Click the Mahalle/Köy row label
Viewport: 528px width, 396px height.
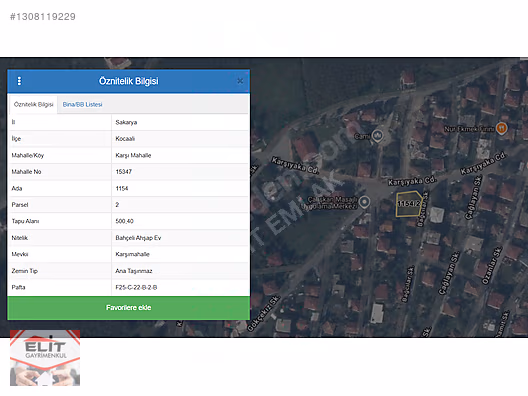pyautogui.click(x=28, y=155)
